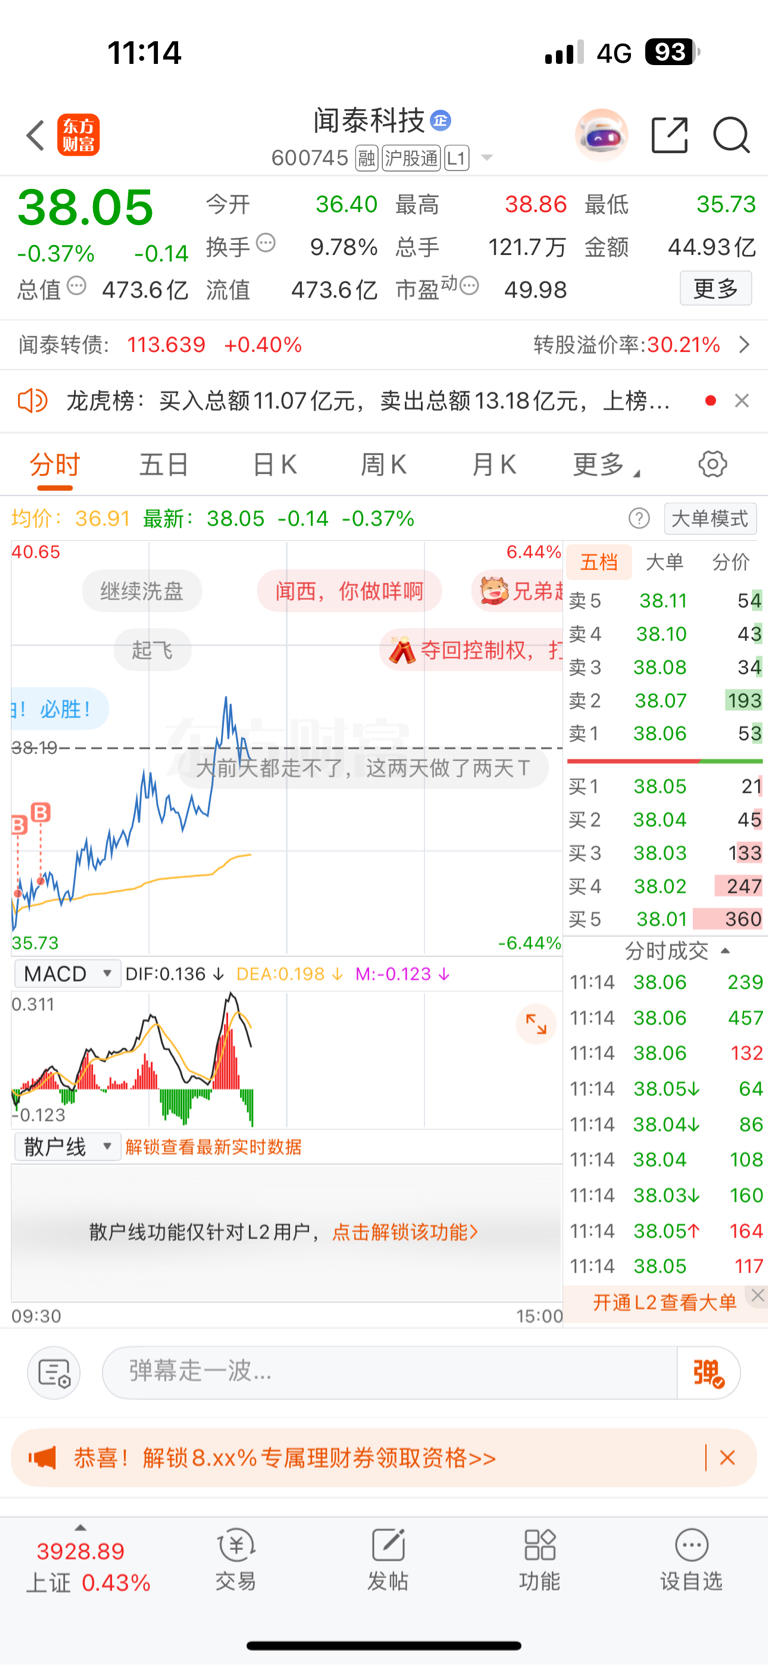Tap the 弹幕走一波 input field
The height and width of the screenshot is (1665, 768).
tap(390, 1372)
